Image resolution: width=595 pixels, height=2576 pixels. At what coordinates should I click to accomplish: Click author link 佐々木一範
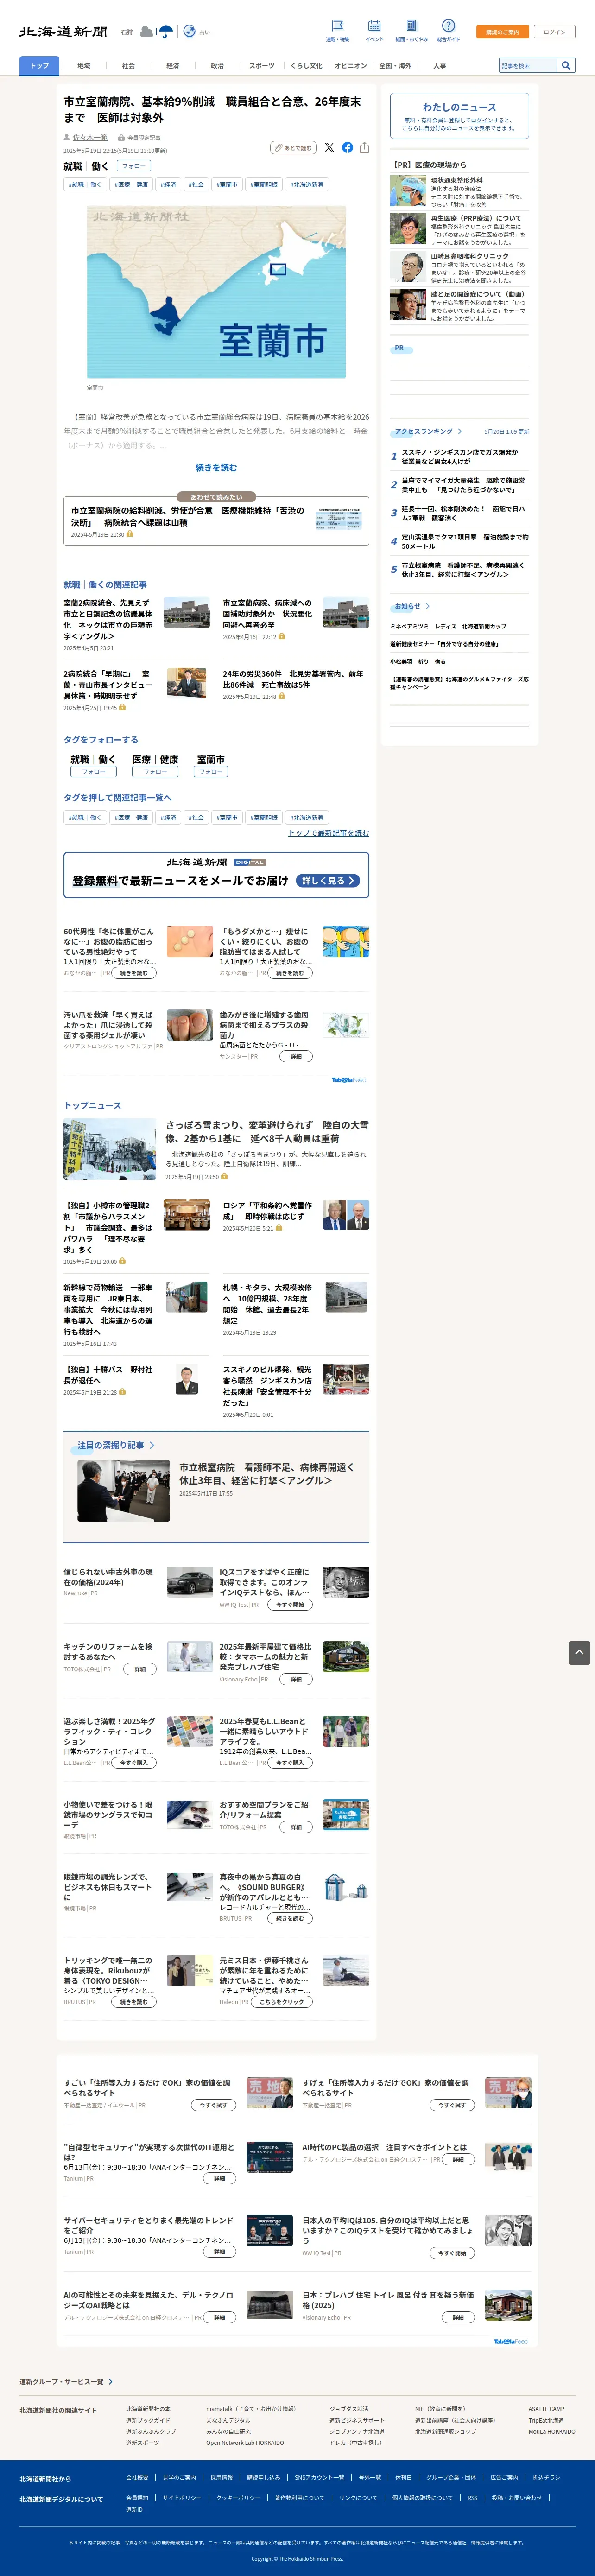(90, 138)
